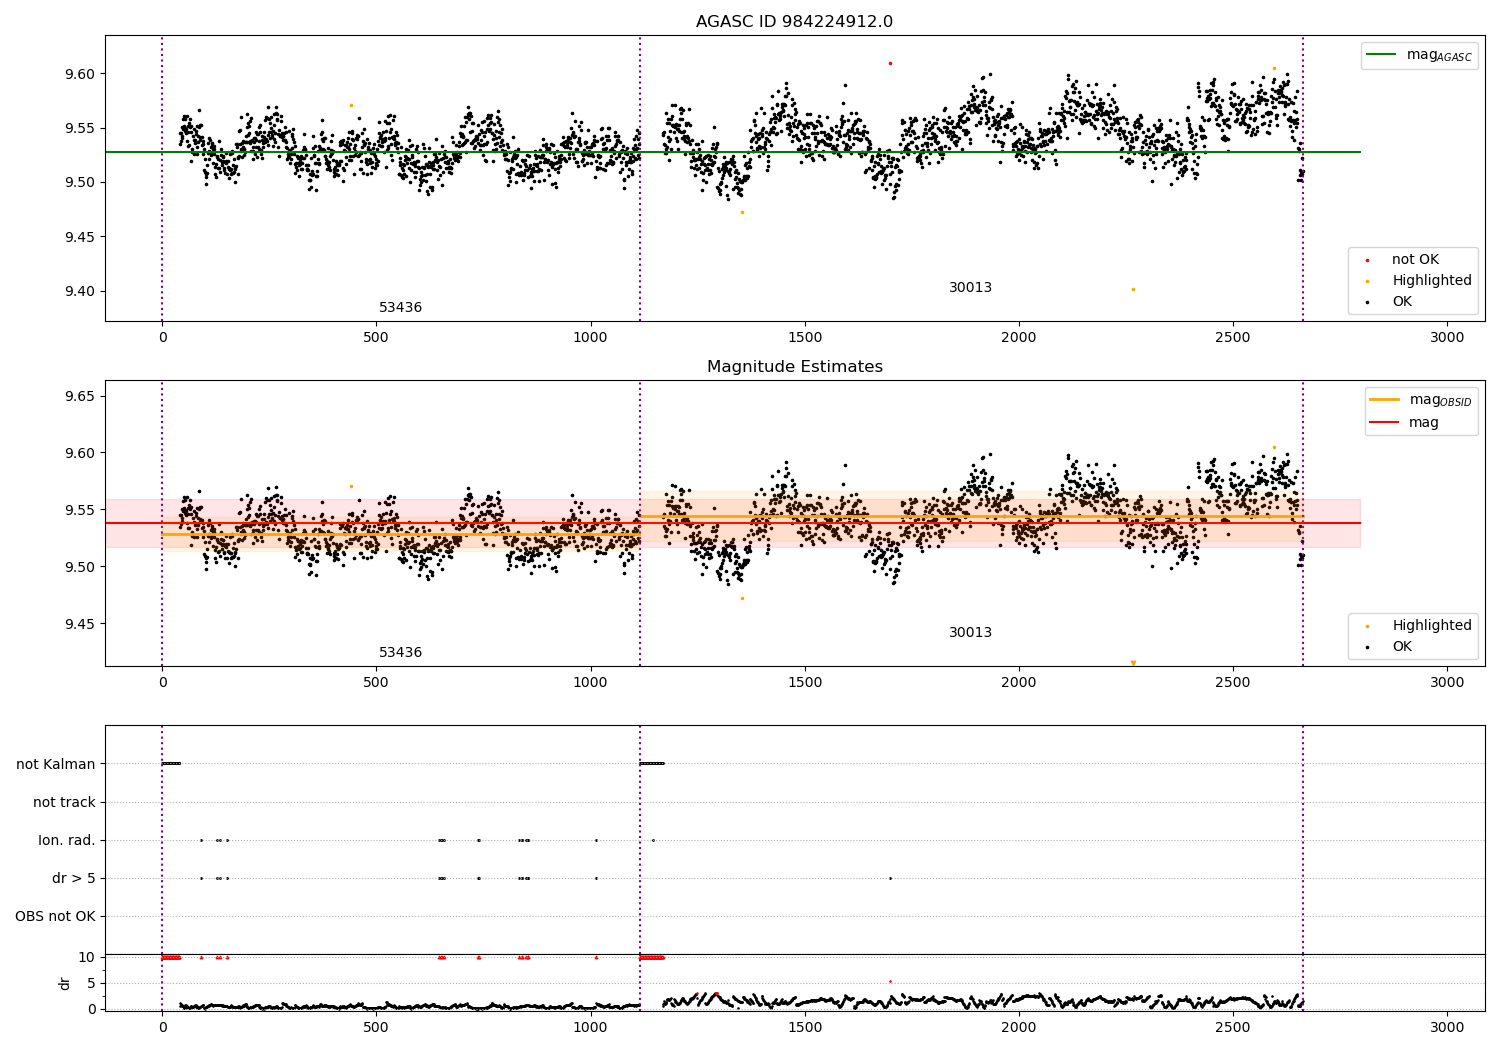Click y-tick 9.40 on top plot
Viewport: 1500px width, 1050px height.
tap(80, 292)
